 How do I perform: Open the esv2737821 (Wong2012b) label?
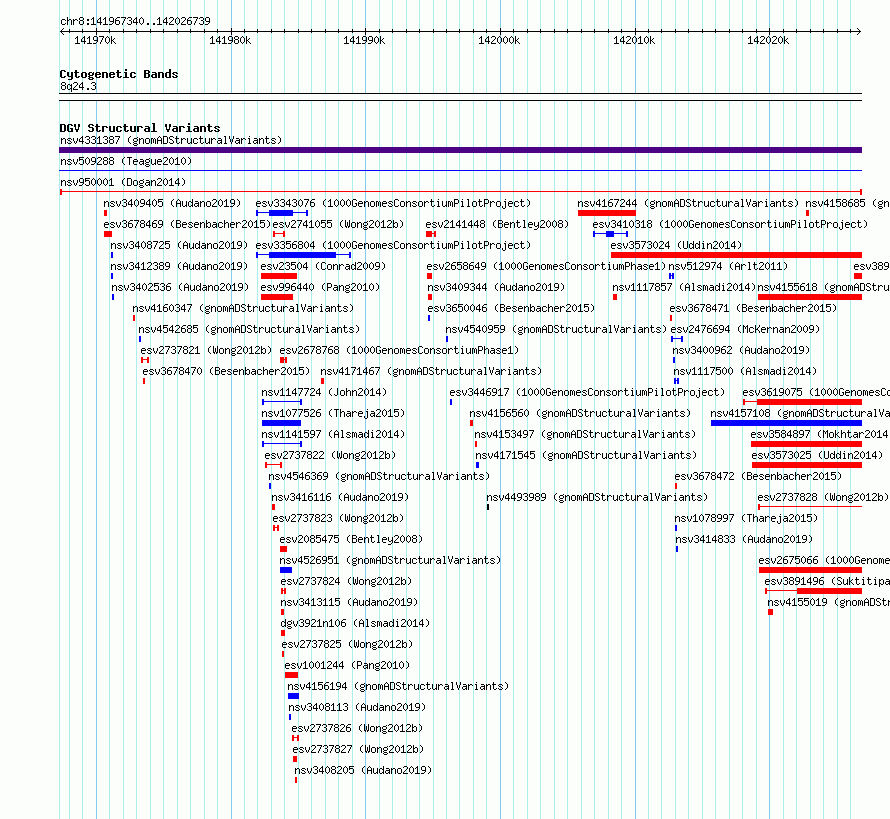pyautogui.click(x=206, y=350)
